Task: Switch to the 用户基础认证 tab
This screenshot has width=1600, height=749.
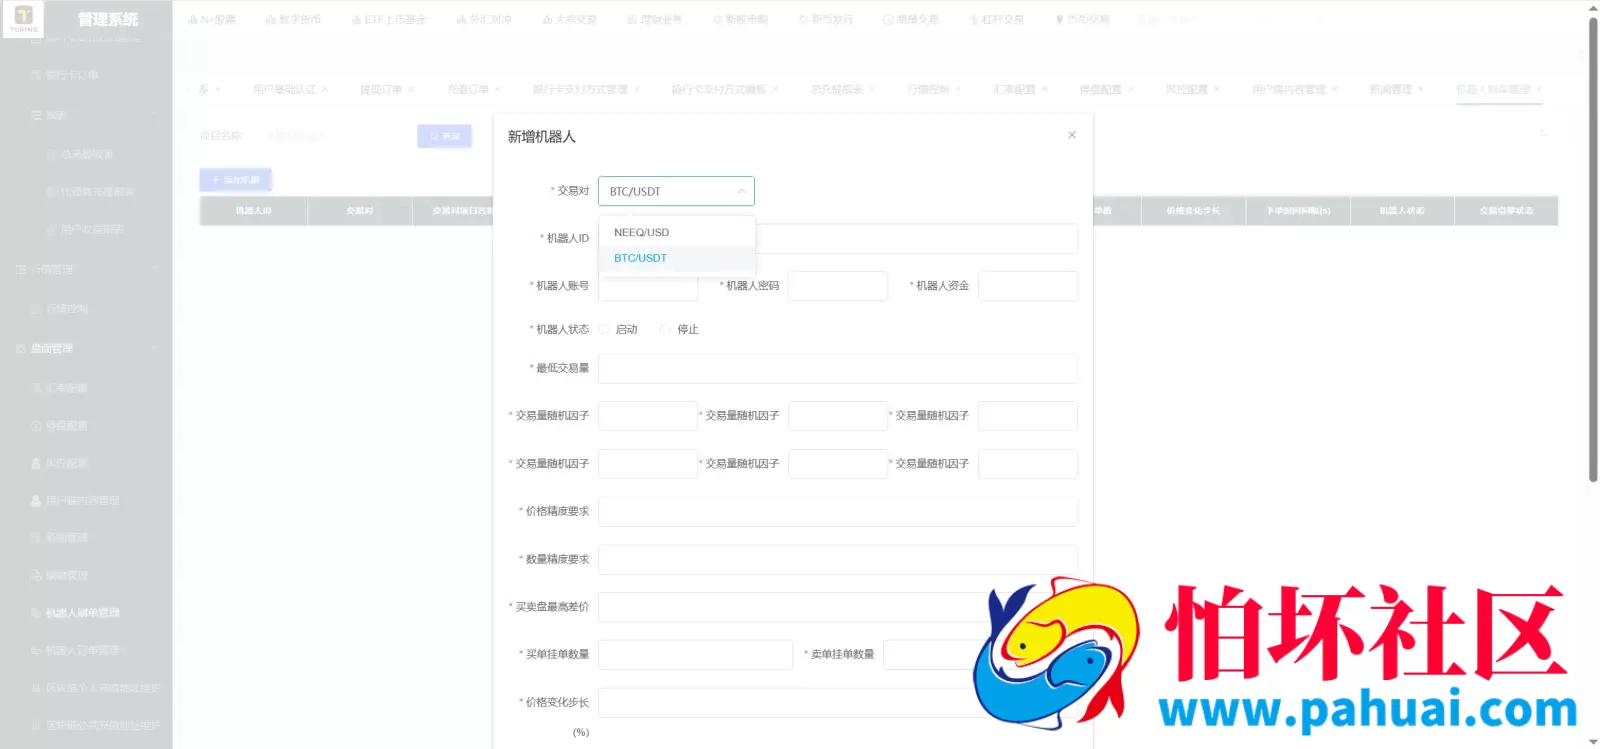Action: [x=284, y=89]
